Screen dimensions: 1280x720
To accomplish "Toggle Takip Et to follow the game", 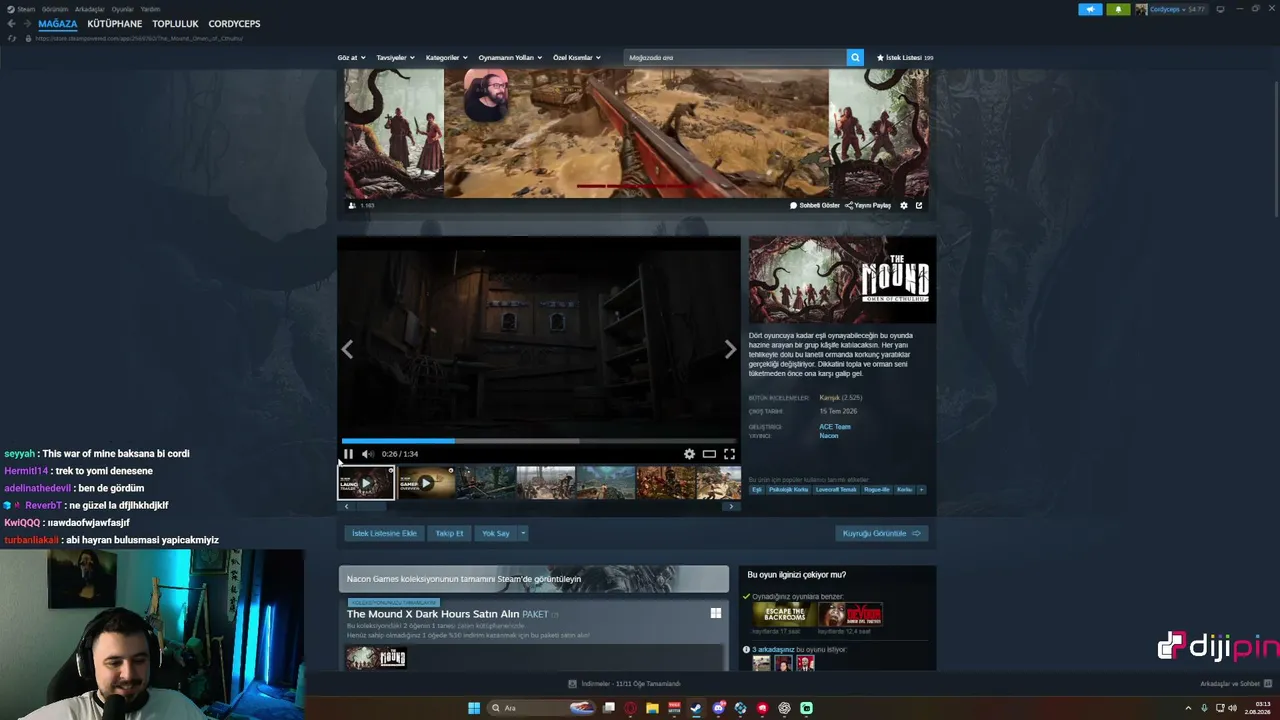I will point(449,533).
